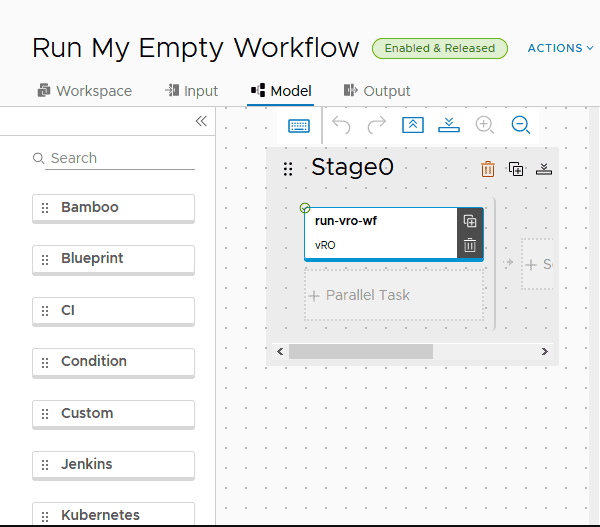Delete the run-vro-wf task
600x527 pixels.
pyautogui.click(x=470, y=245)
